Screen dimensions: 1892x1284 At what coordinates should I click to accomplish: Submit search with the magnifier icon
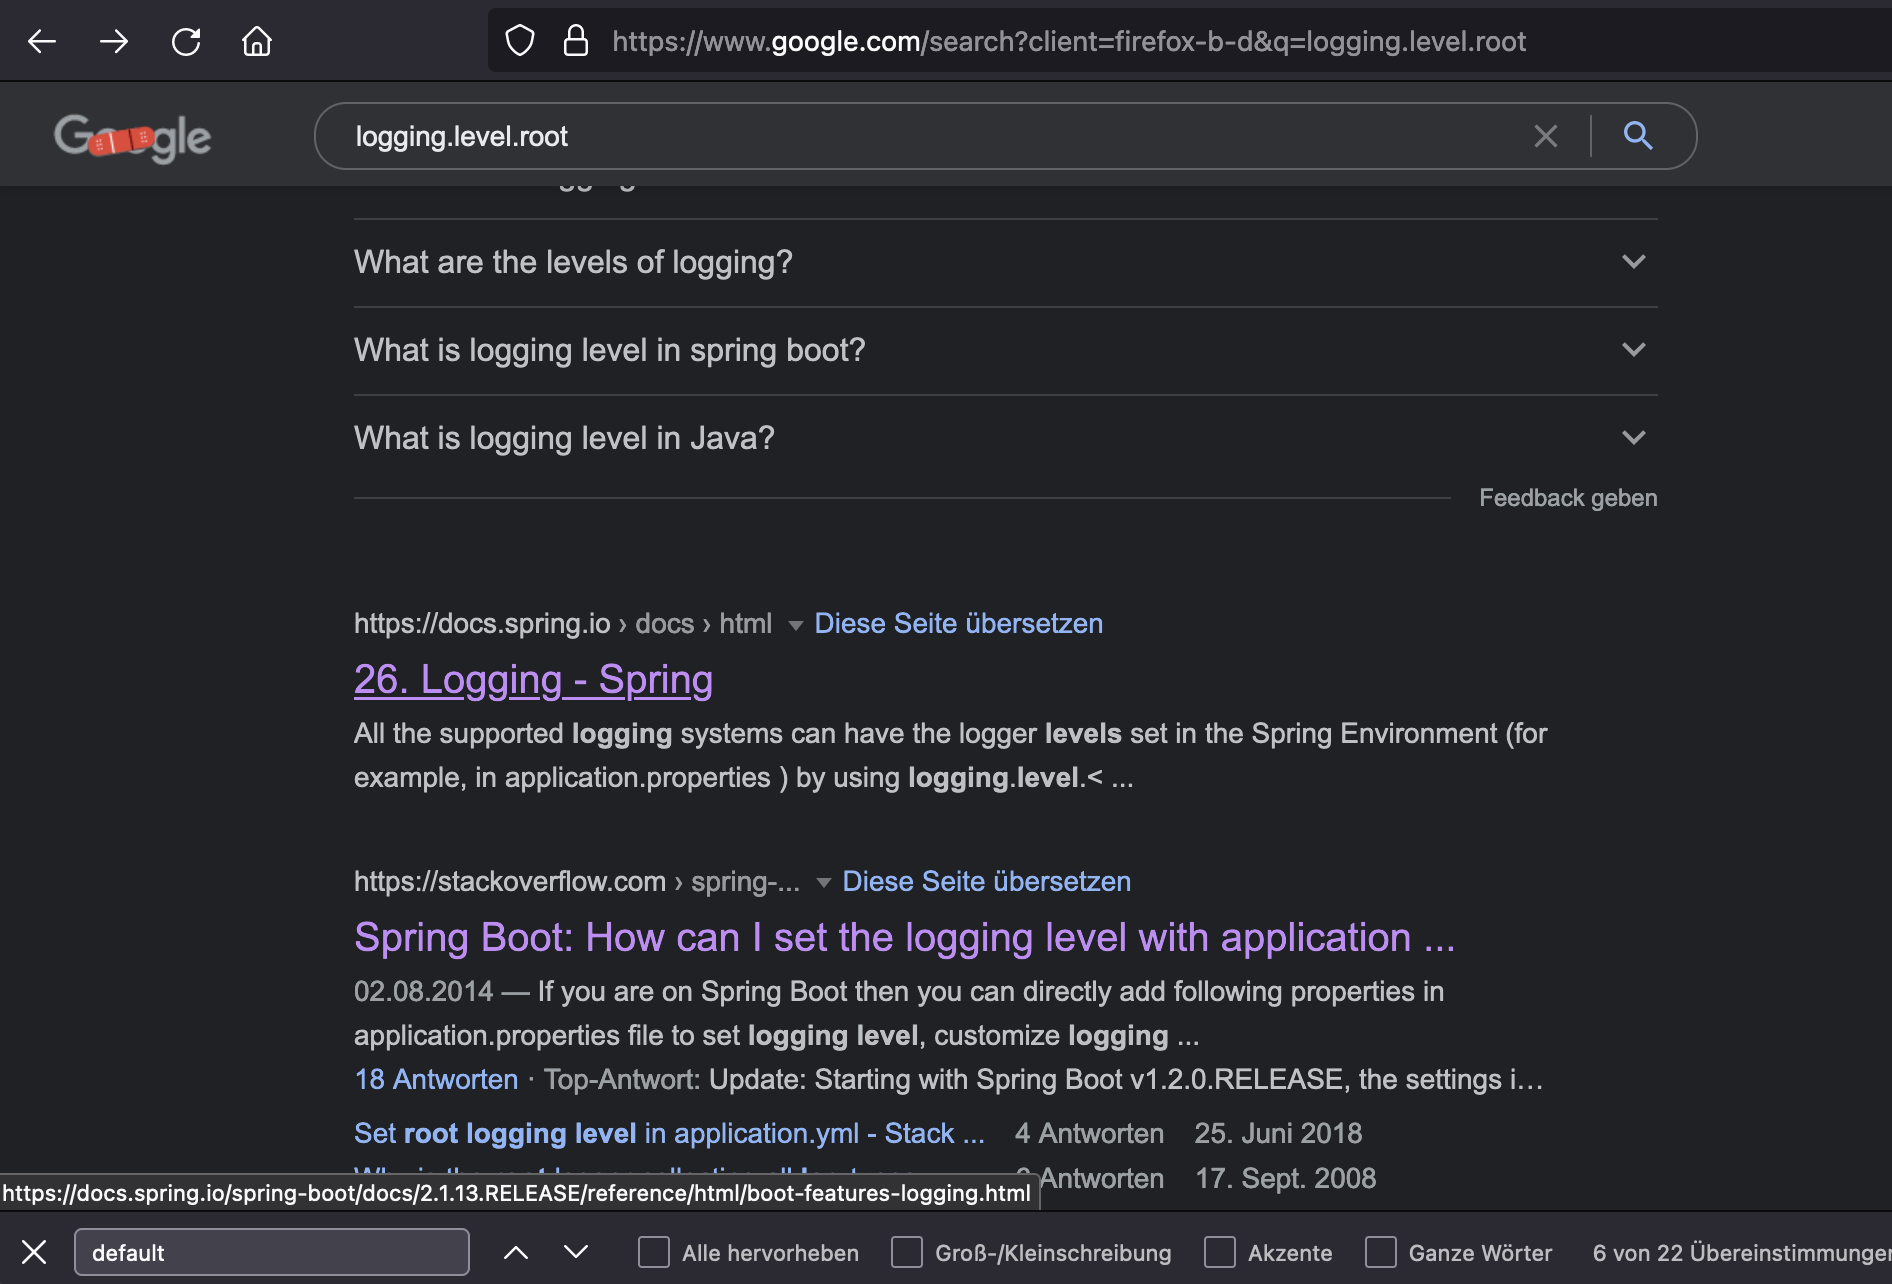(1638, 135)
